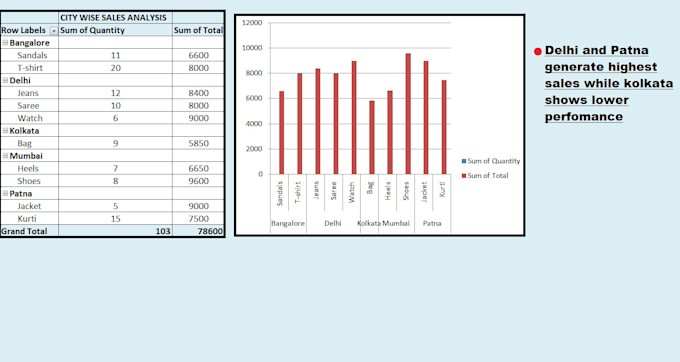Select the Watch bar in the chart

coord(354,117)
